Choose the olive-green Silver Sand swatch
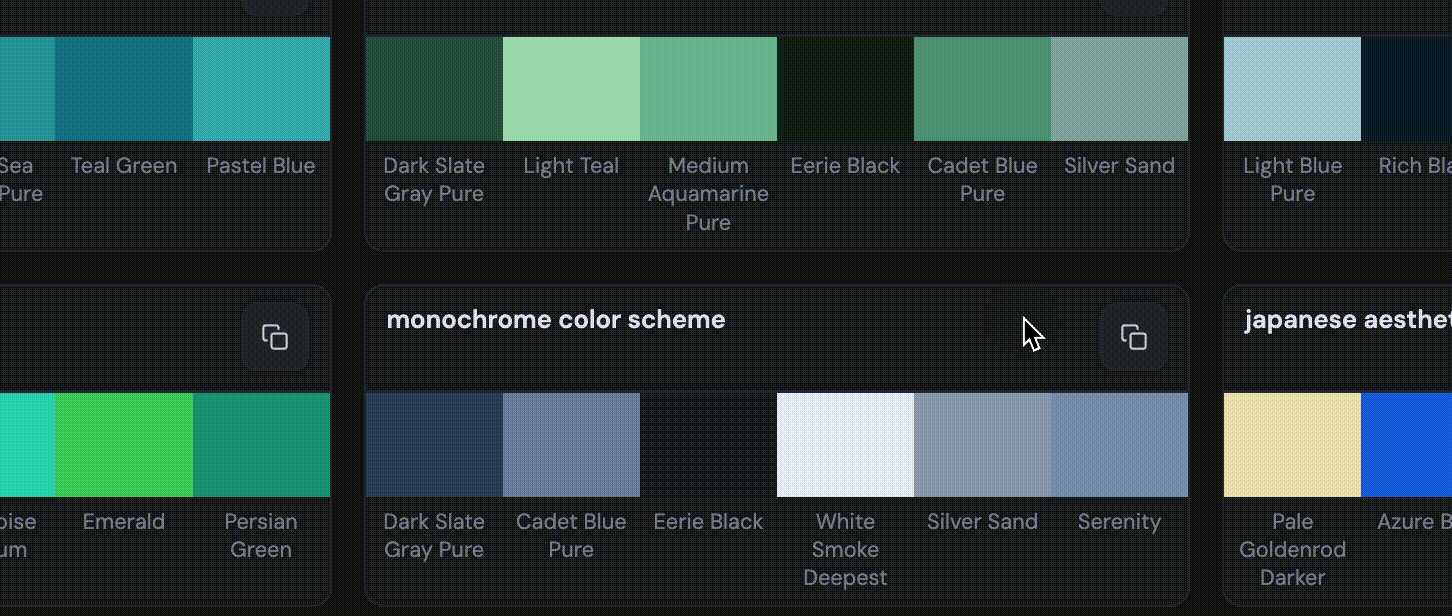 [x=1119, y=89]
